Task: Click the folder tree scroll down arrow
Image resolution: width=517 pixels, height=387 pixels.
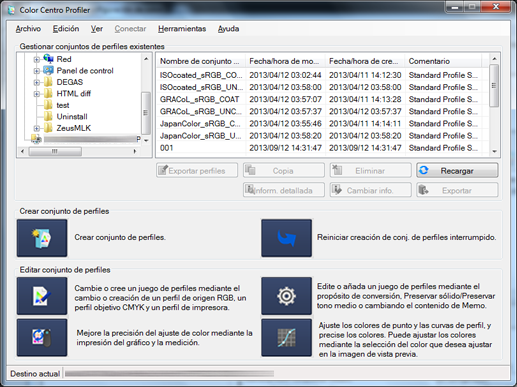Action: coord(146,141)
